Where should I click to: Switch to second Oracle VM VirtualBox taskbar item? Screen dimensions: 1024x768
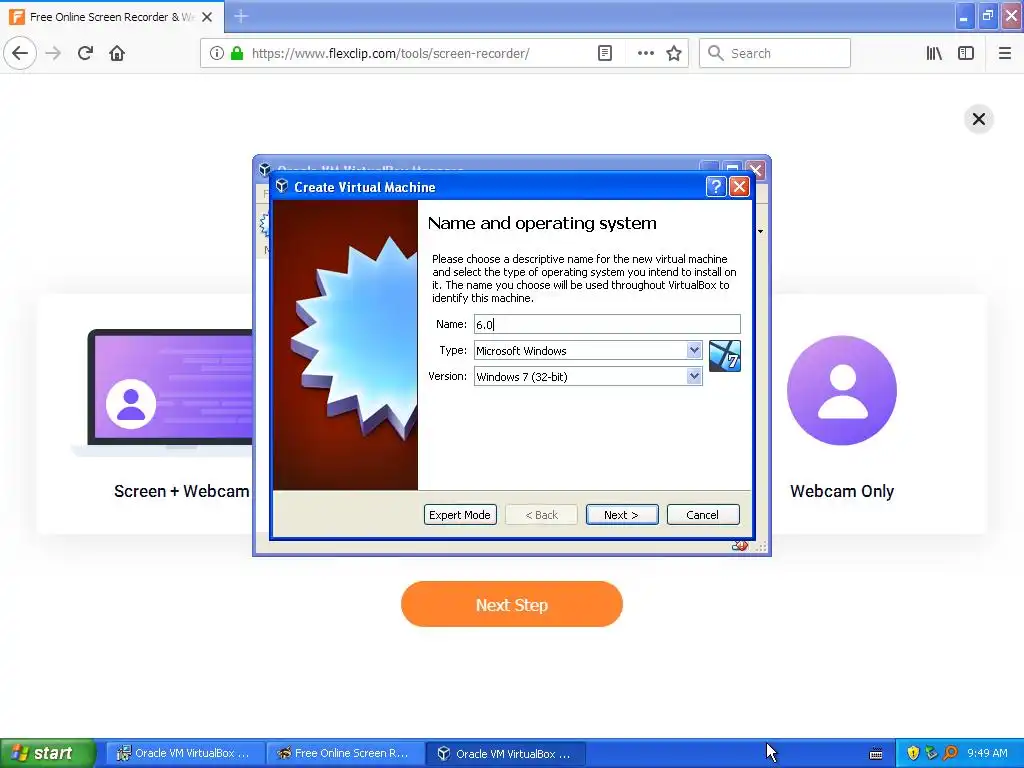tap(506, 753)
